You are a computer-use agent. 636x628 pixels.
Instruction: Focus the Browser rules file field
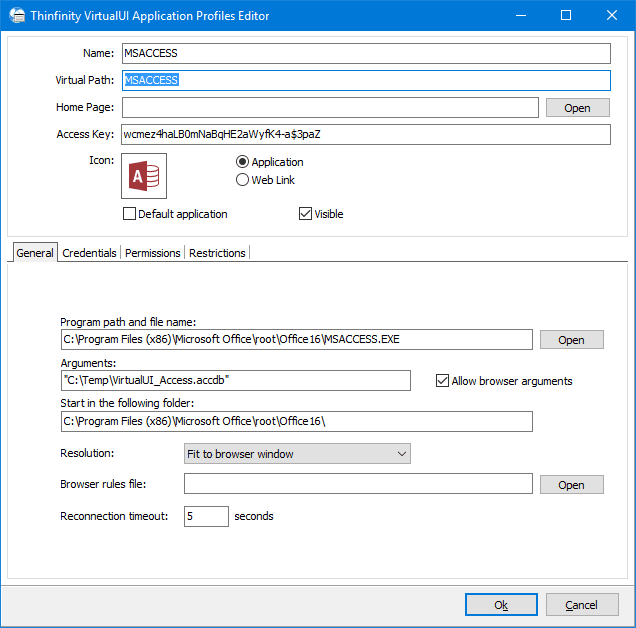pos(358,484)
